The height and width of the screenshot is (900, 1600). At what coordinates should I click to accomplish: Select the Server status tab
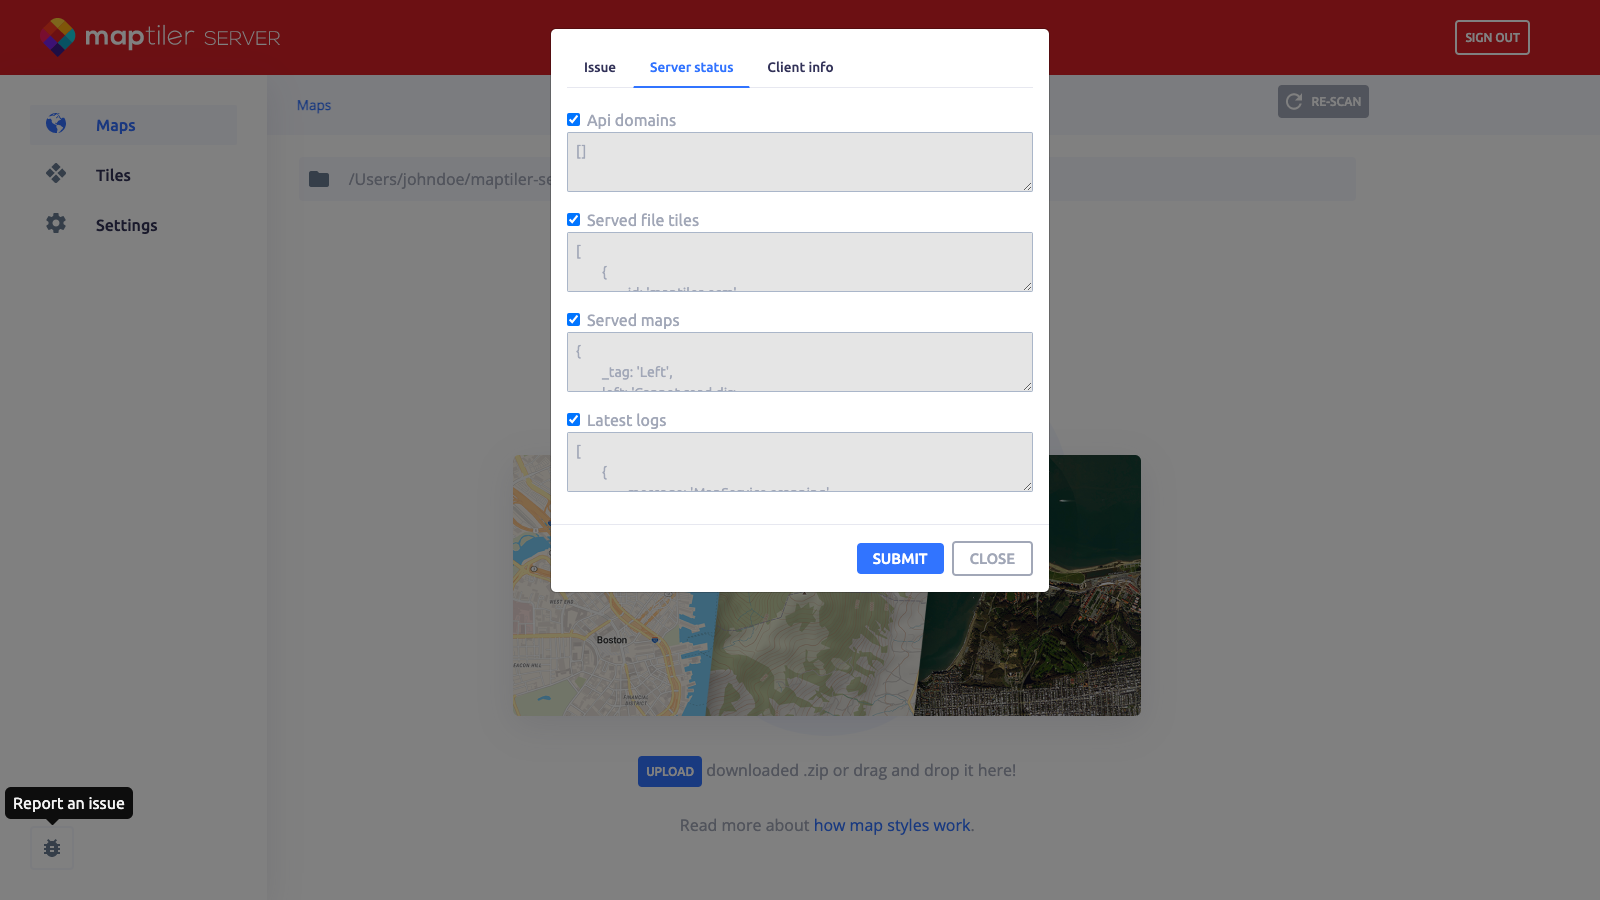691,67
